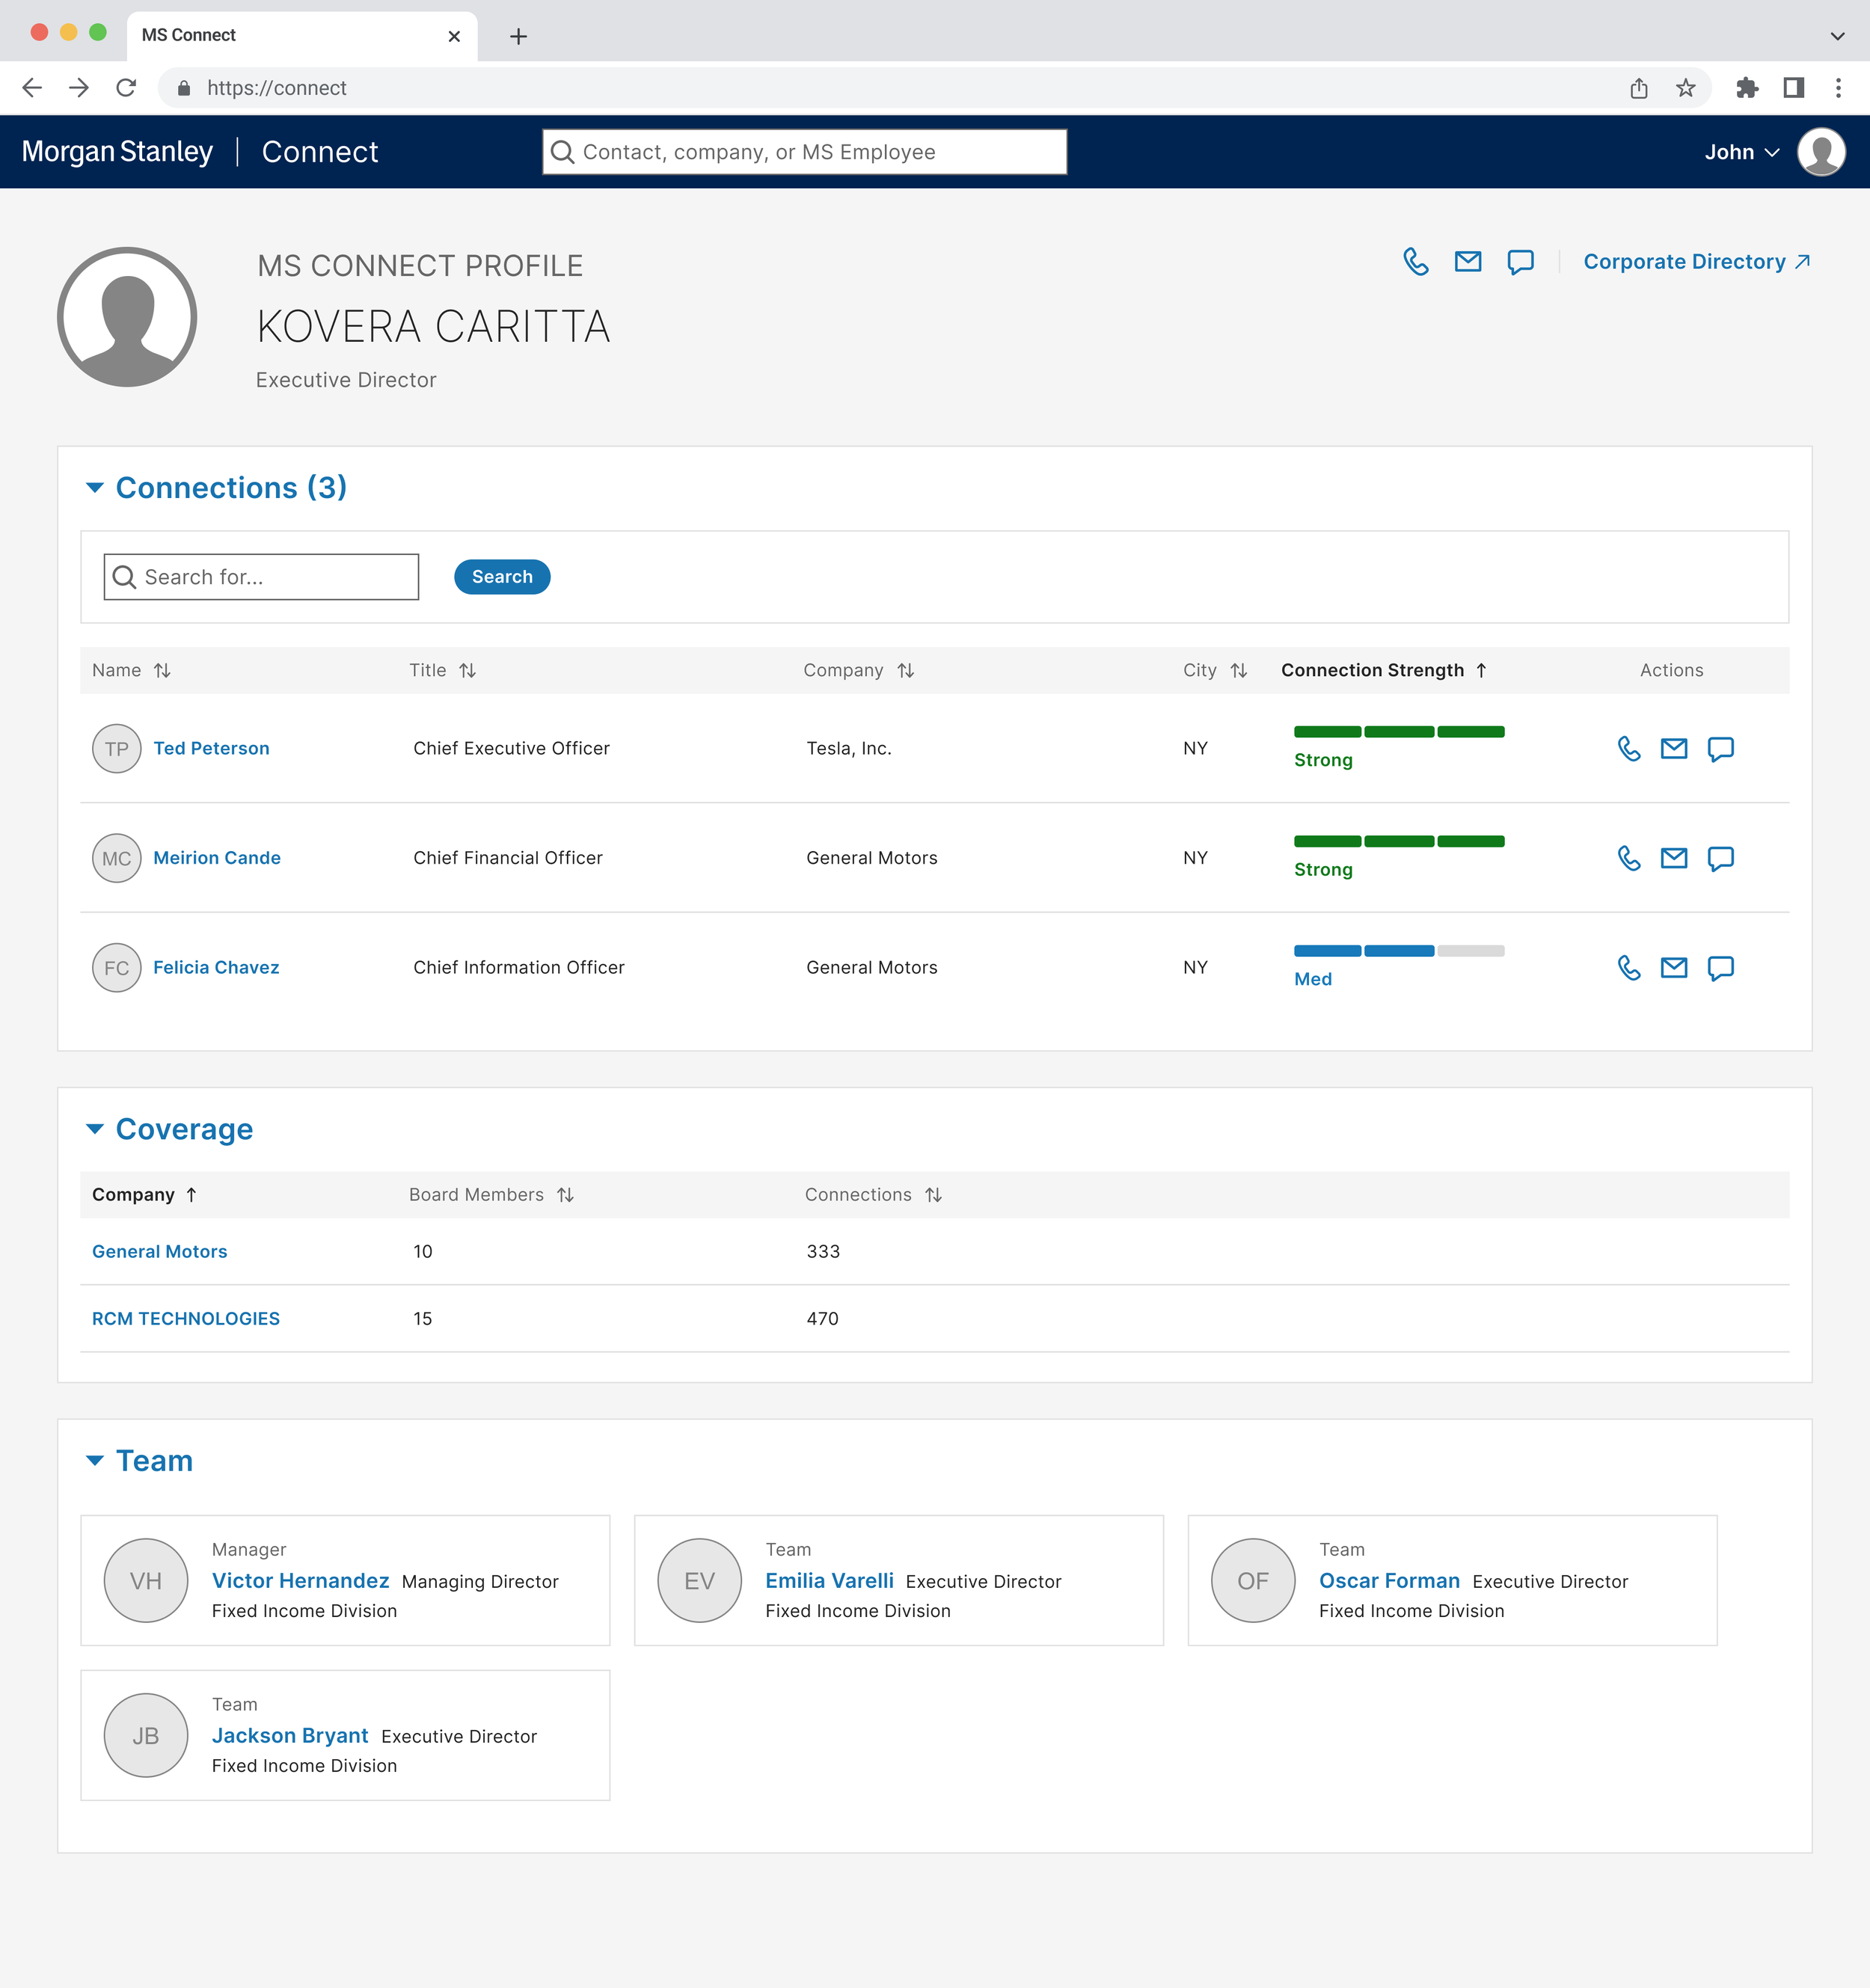The height and width of the screenshot is (1988, 1870).
Task: Open chat icon beside Corporate Directory
Action: pos(1520,262)
